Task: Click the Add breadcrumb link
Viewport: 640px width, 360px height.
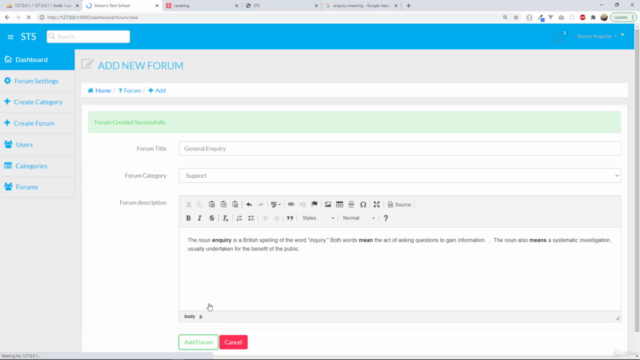Action: 157,91
